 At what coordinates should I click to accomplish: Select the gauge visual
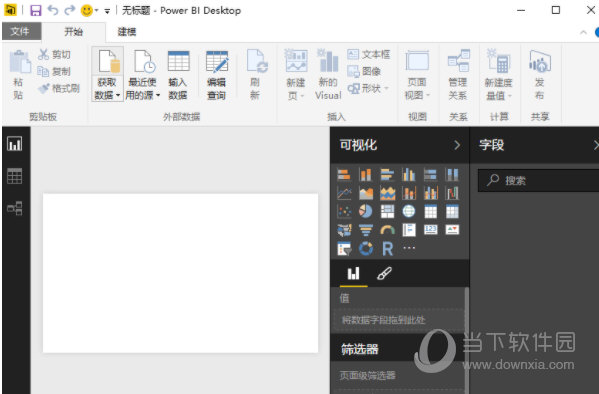387,229
